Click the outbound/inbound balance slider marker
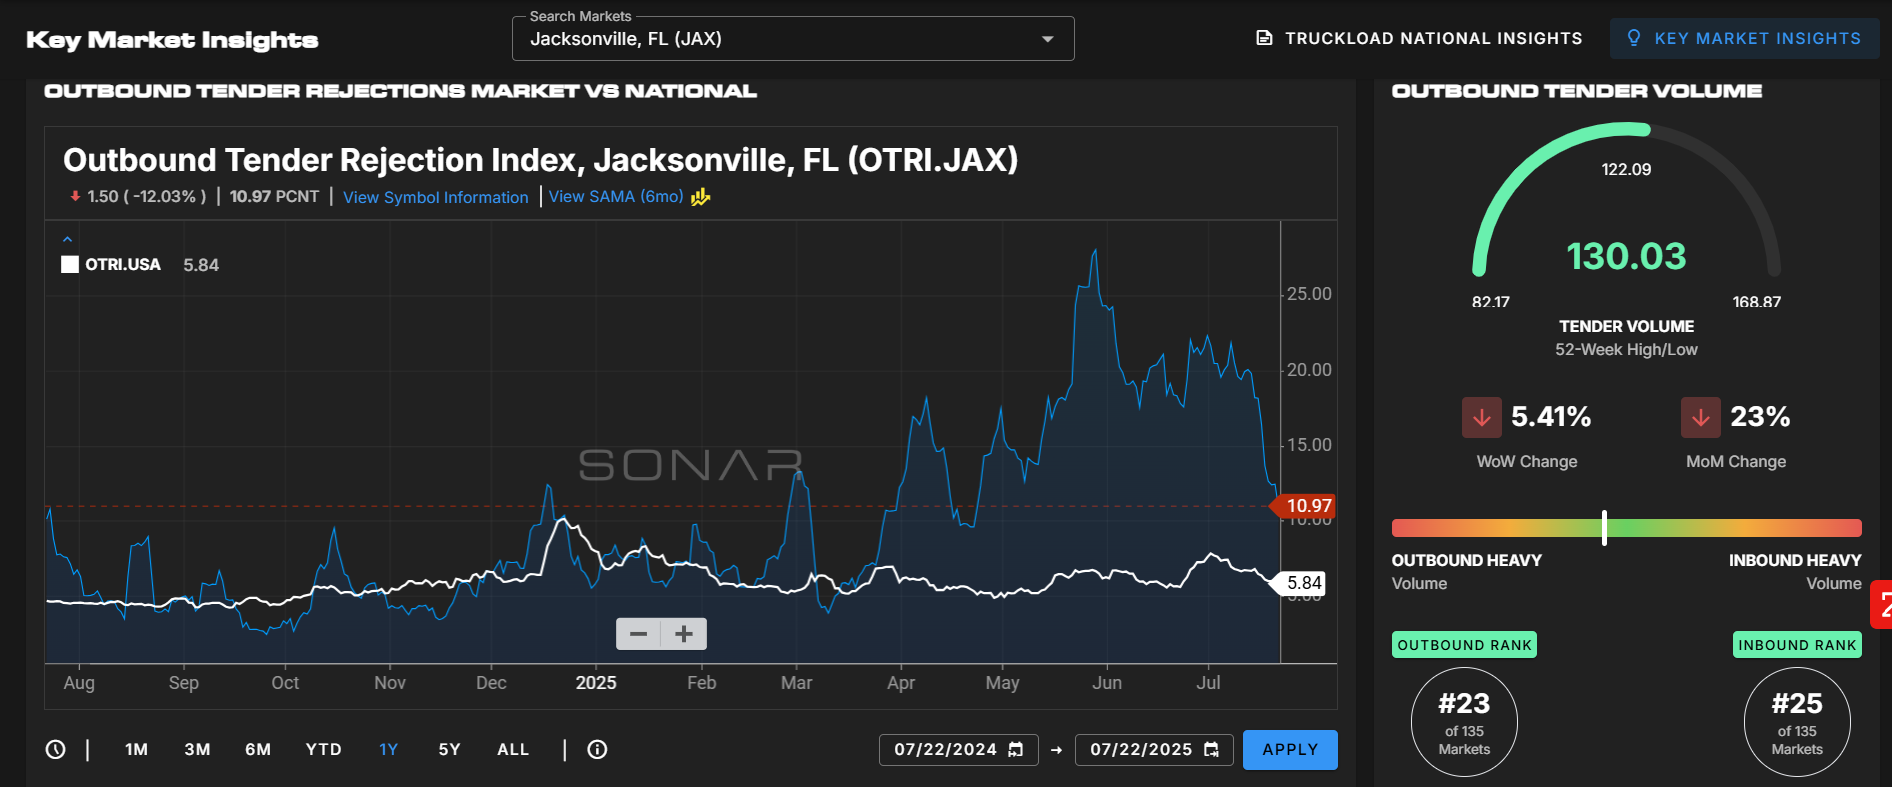This screenshot has height=787, width=1892. point(1604,527)
